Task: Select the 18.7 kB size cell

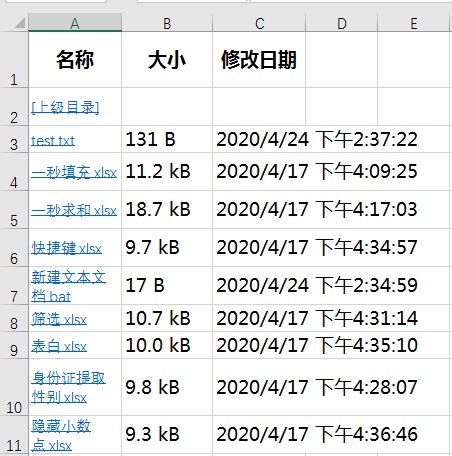Action: click(x=167, y=210)
